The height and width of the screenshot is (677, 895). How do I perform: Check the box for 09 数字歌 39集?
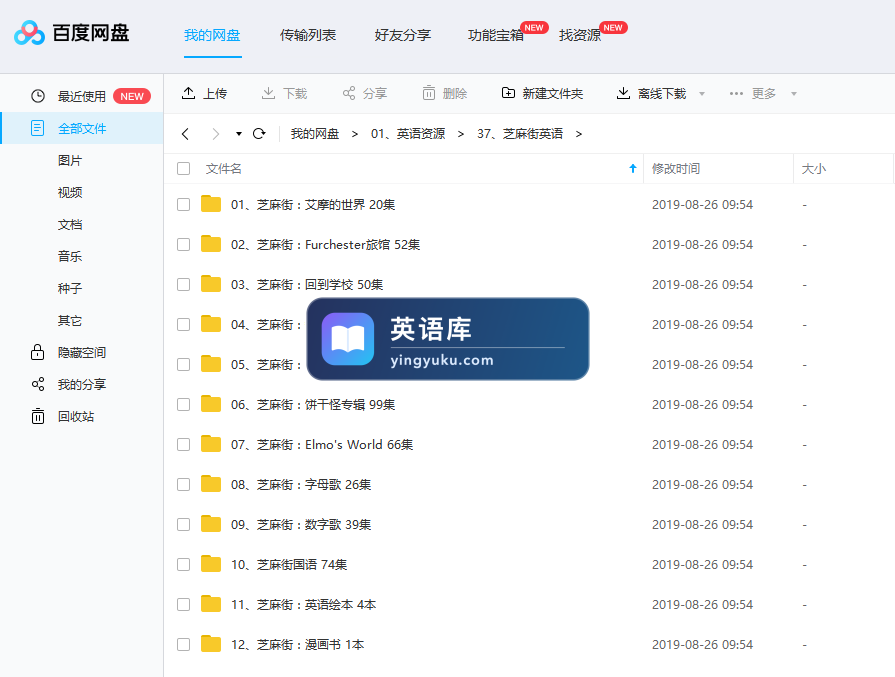tap(183, 524)
